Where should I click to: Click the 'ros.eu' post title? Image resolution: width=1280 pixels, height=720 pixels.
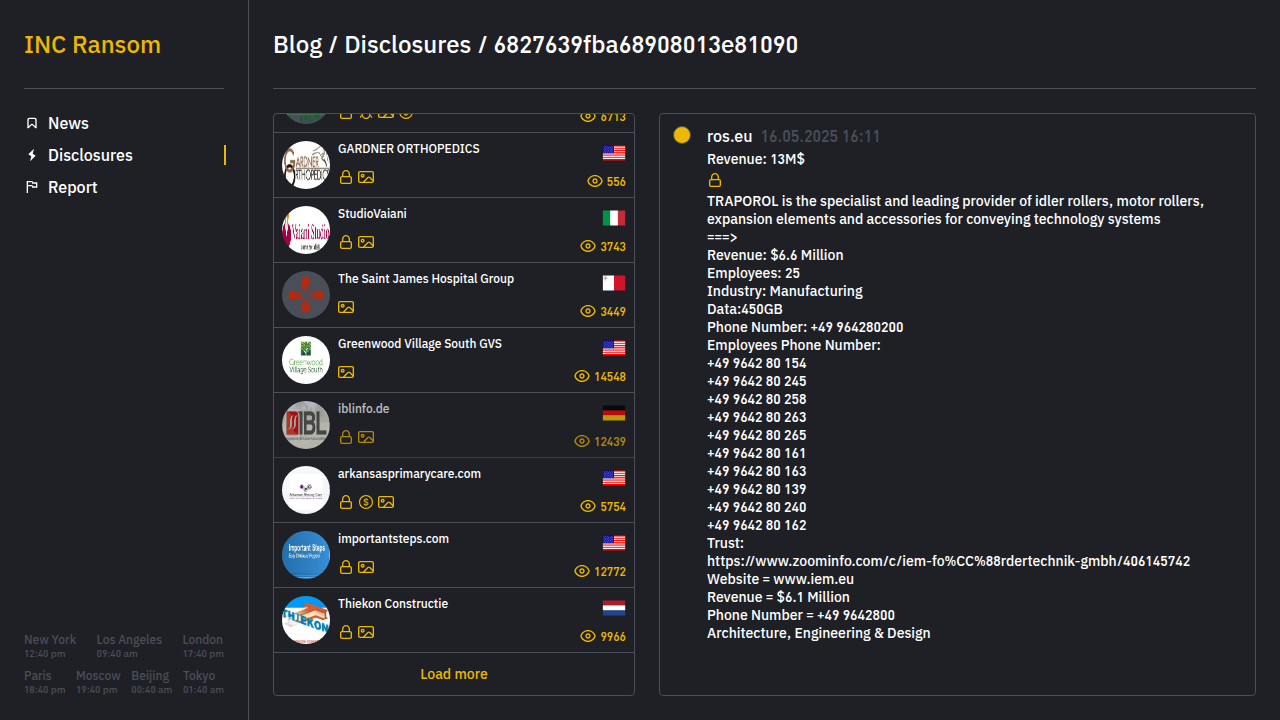730,136
